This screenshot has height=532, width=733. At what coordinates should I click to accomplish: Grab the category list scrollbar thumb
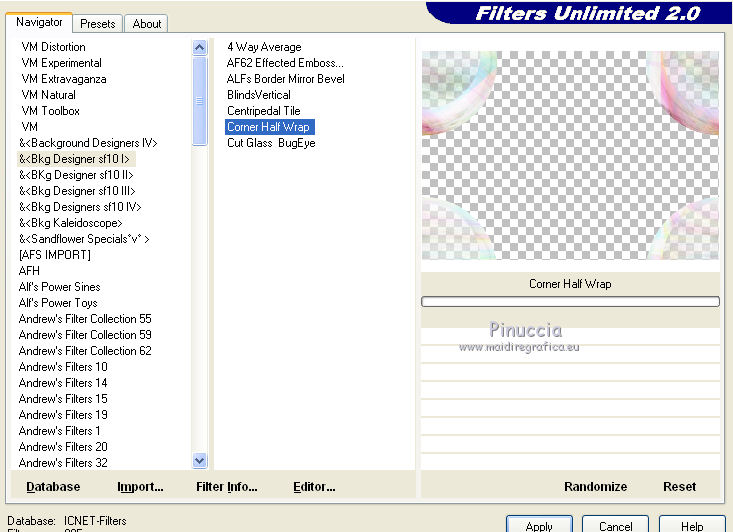tap(200, 101)
